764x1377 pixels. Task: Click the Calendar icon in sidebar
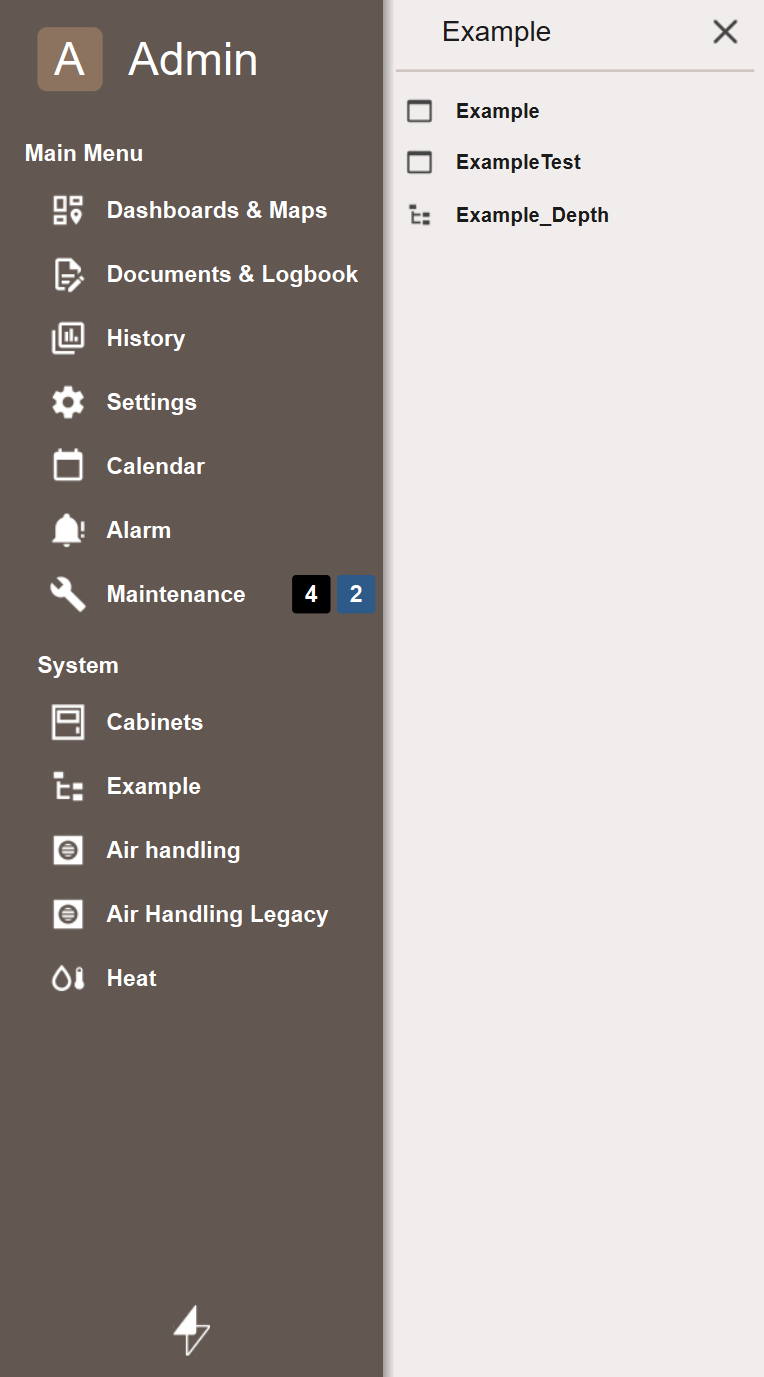[68, 466]
